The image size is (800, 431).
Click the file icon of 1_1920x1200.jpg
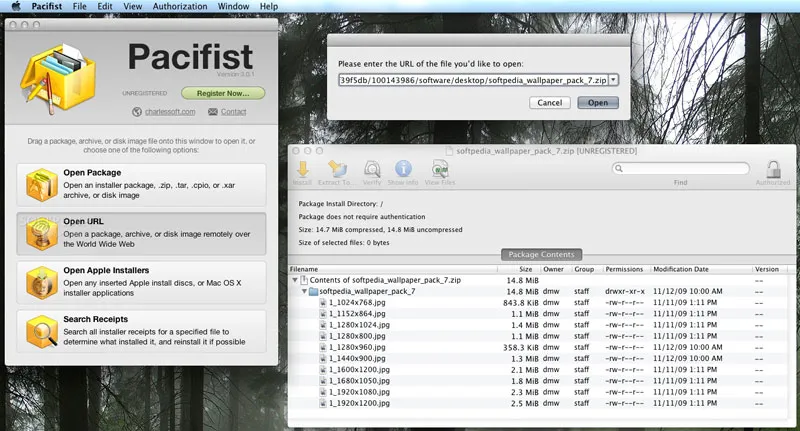[322, 403]
